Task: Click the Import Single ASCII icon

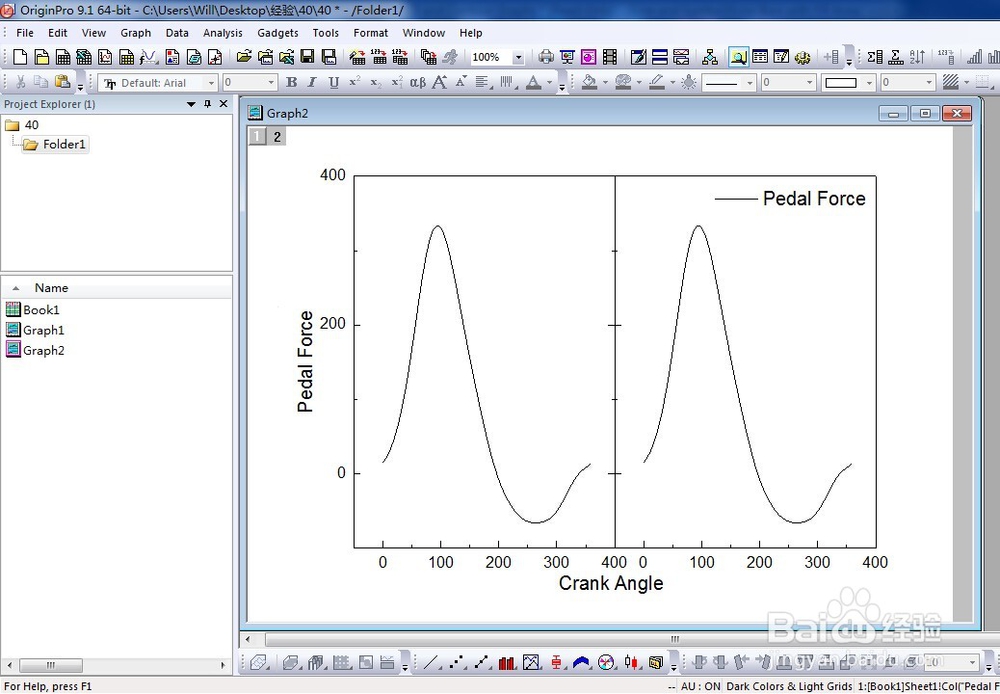Action: [x=379, y=57]
